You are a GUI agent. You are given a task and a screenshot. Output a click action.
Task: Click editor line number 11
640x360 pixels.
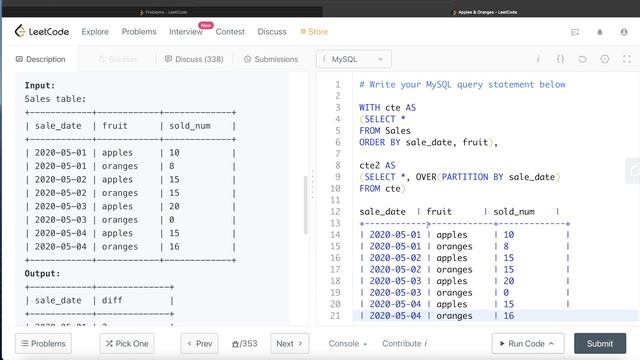coord(335,200)
